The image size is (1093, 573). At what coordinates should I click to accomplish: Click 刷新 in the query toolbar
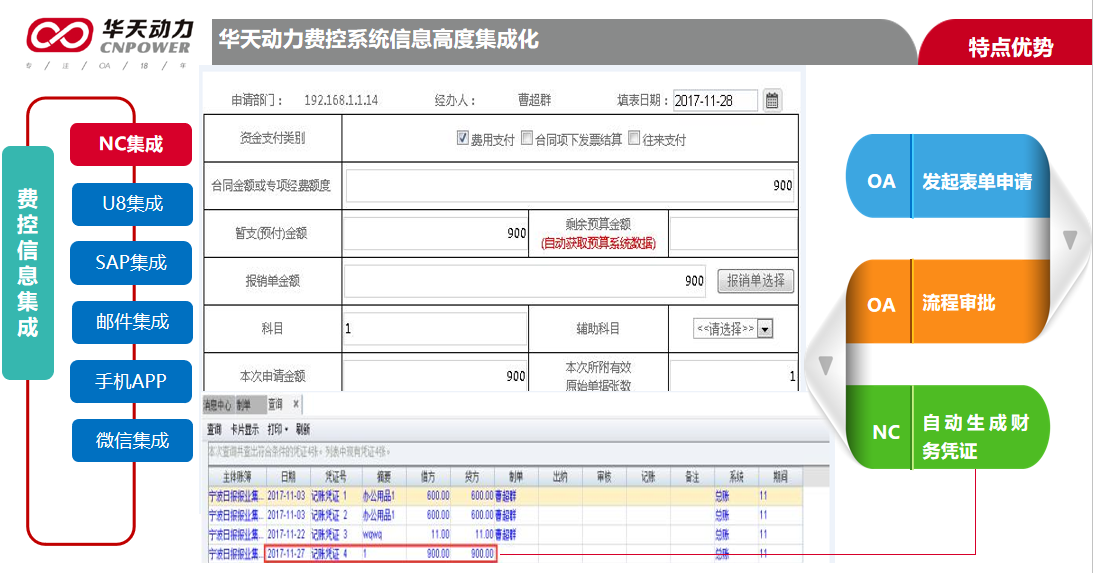pos(303,429)
